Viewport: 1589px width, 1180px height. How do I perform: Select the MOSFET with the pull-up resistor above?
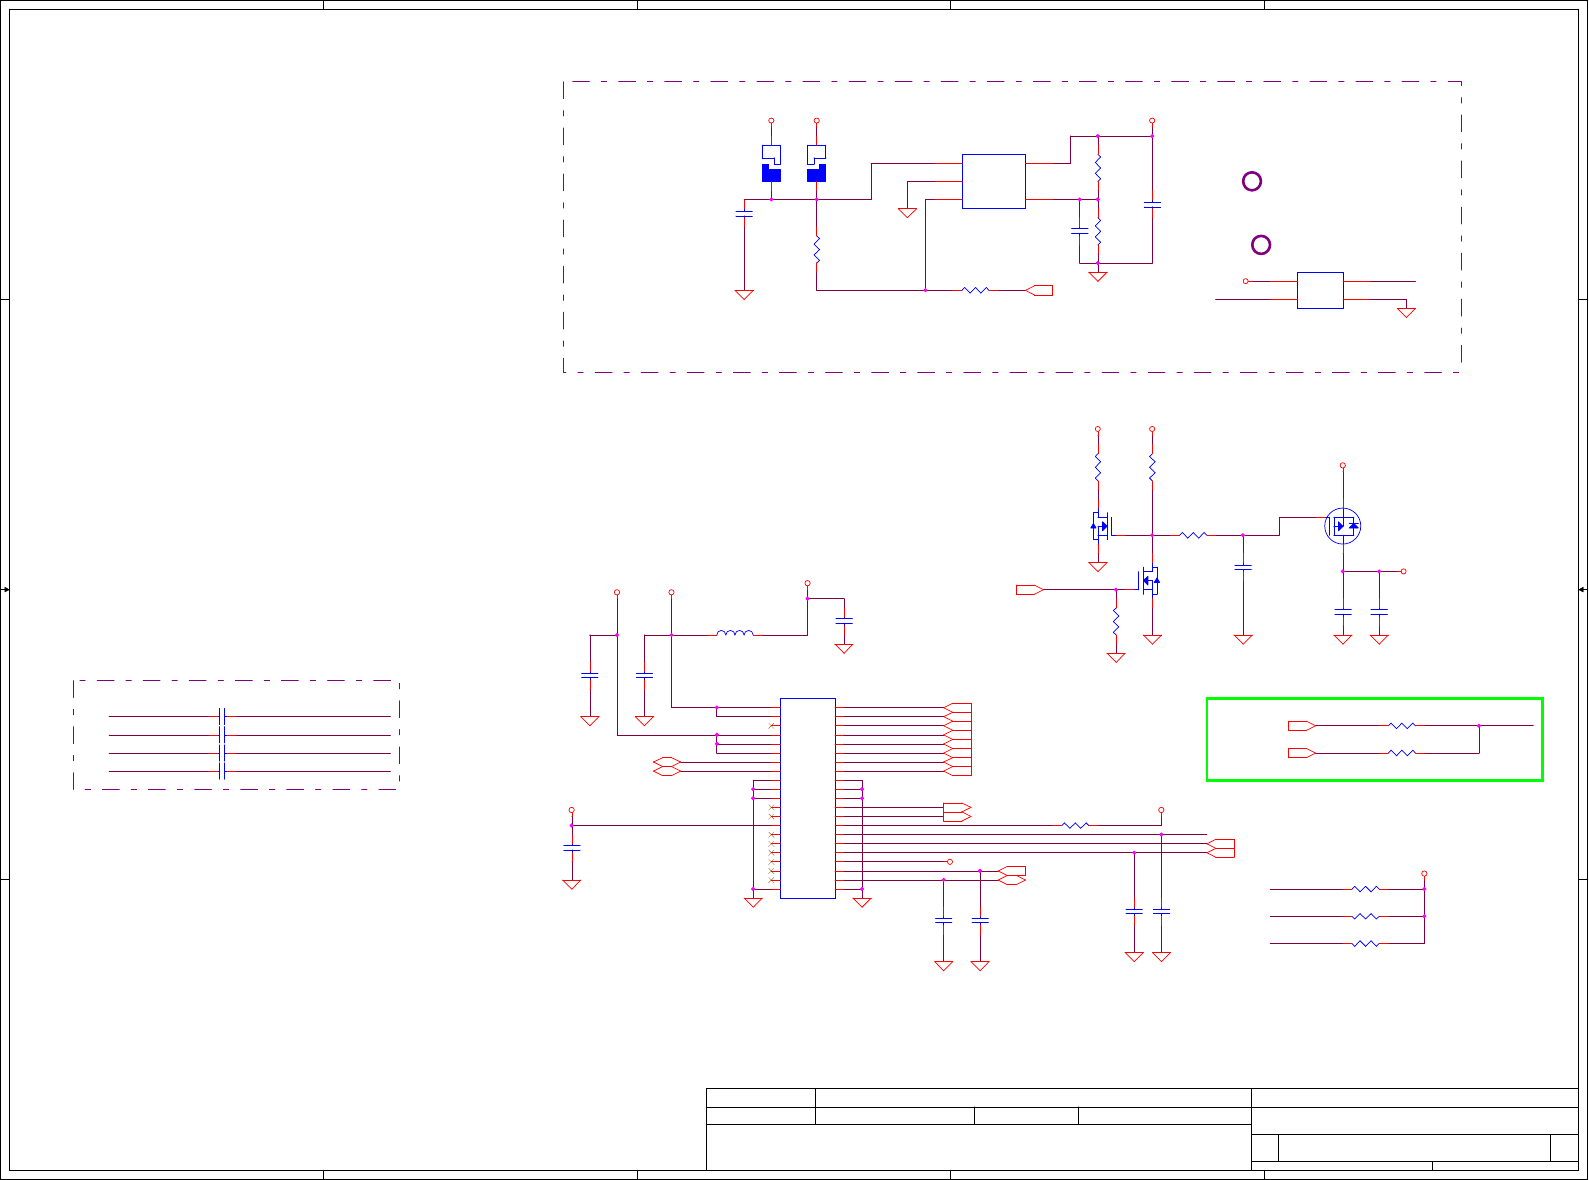[x=1100, y=525]
